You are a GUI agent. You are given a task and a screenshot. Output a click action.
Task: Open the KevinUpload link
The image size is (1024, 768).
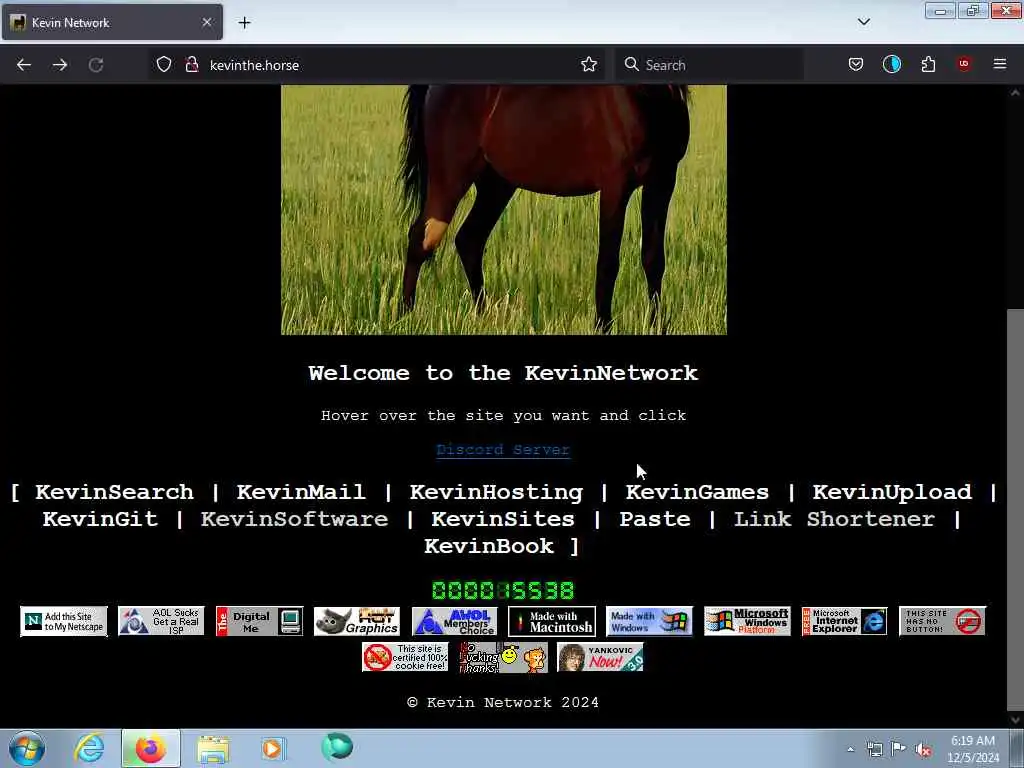891,492
